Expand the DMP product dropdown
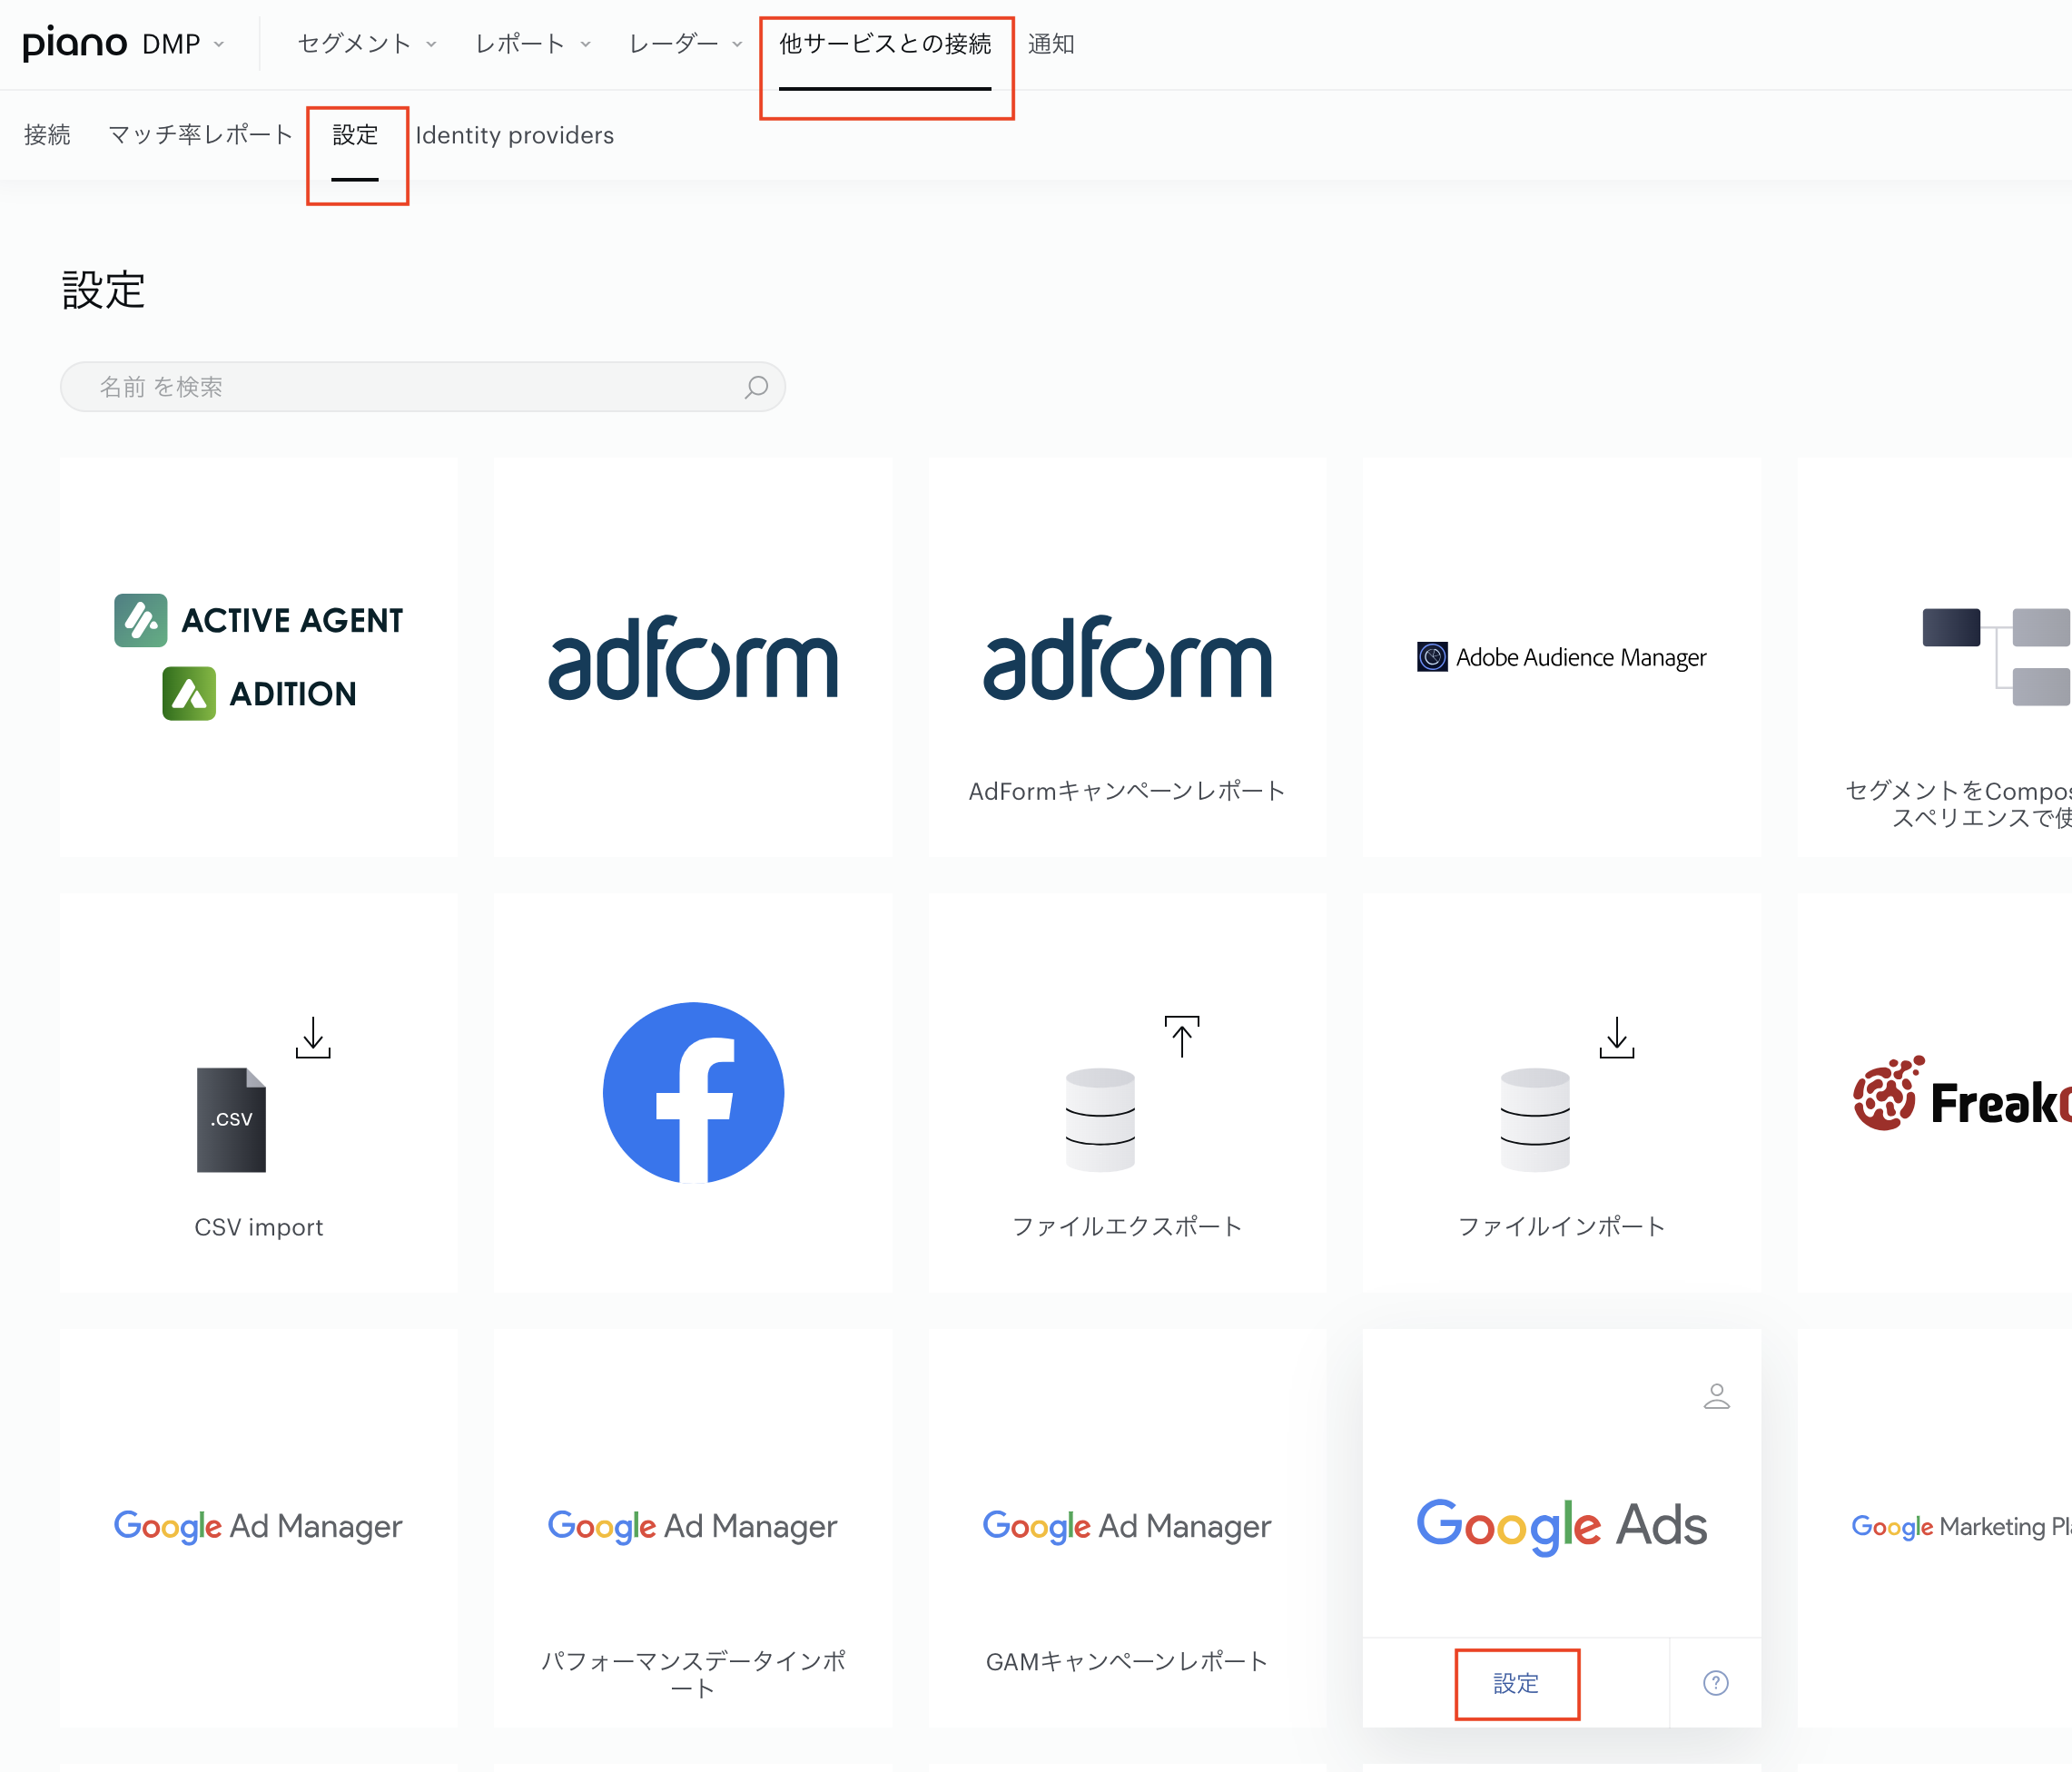 click(x=183, y=44)
